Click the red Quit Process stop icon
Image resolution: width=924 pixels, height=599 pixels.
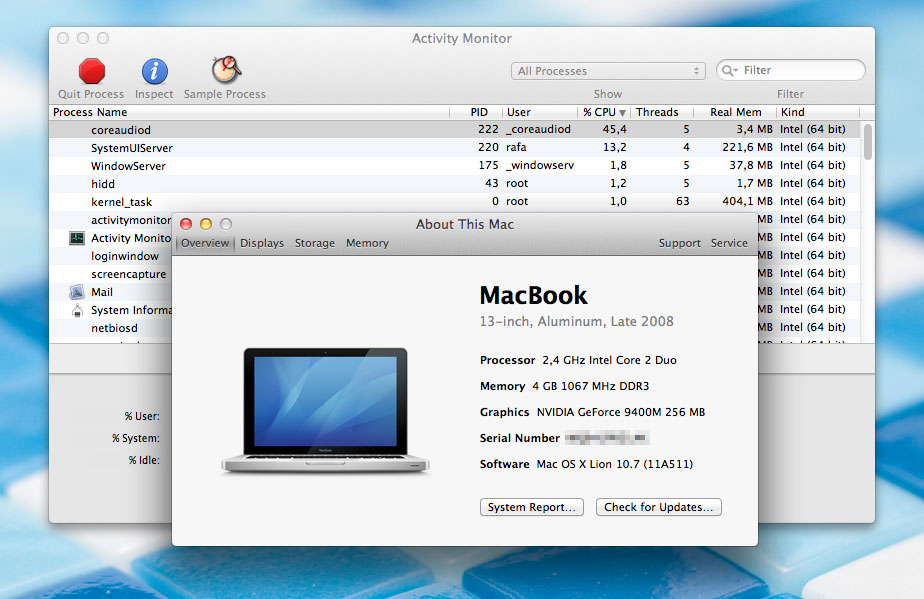click(92, 71)
